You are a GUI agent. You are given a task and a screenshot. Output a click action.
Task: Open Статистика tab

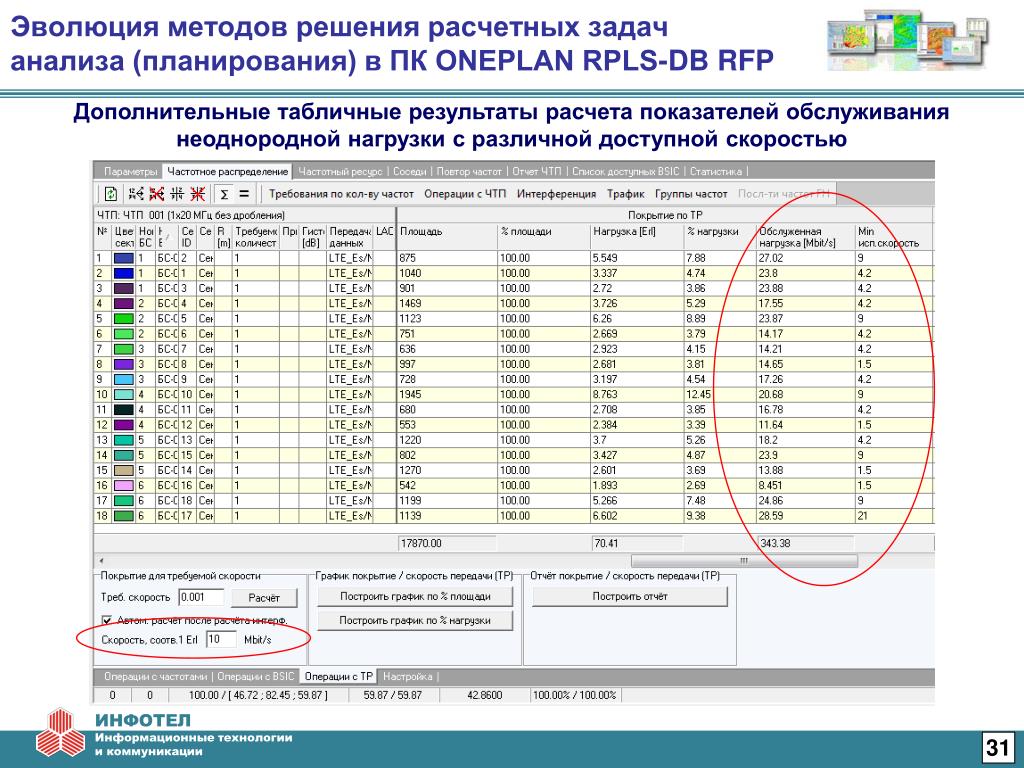point(716,172)
